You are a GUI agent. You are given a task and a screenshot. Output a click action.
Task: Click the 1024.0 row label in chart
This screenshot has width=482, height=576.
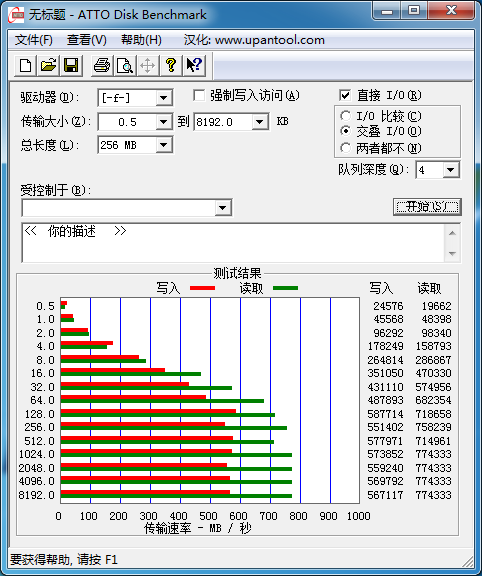(x=37, y=454)
